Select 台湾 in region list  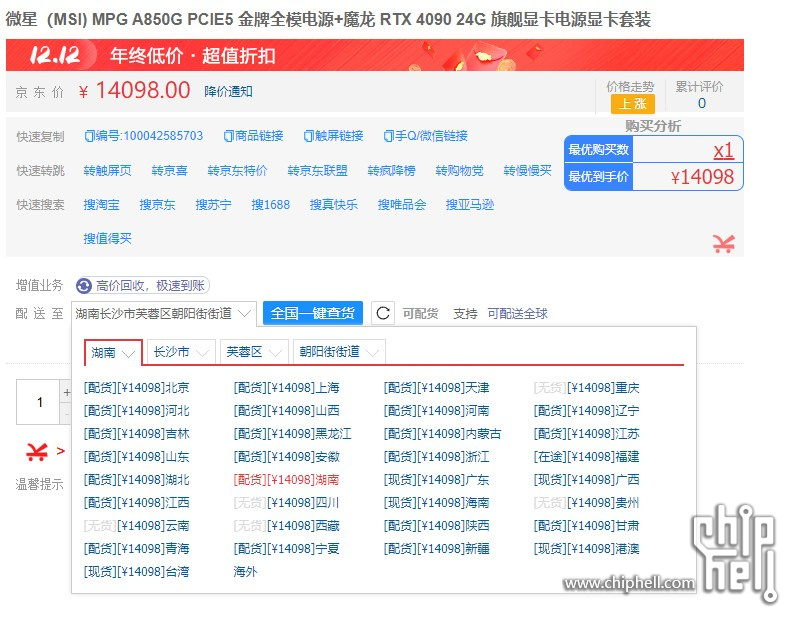pos(136,572)
